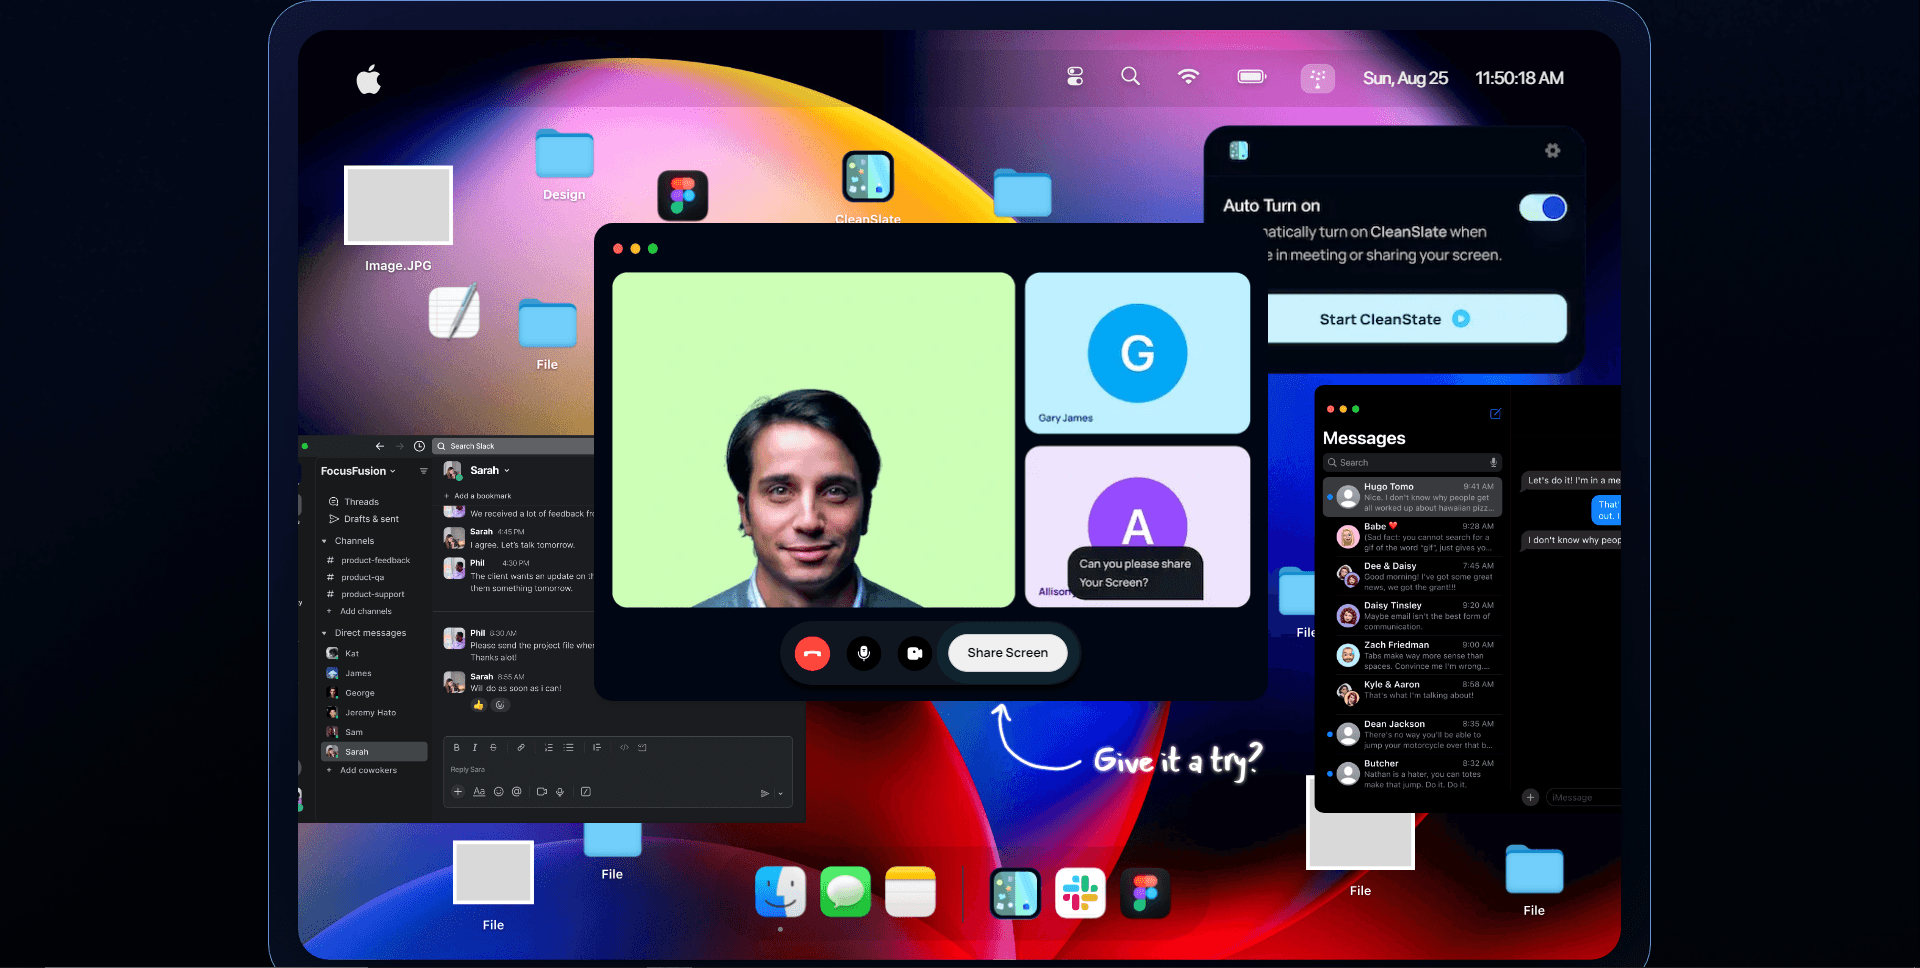Toggle bulleted list in Slack composer
The height and width of the screenshot is (968, 1920).
[x=569, y=747]
